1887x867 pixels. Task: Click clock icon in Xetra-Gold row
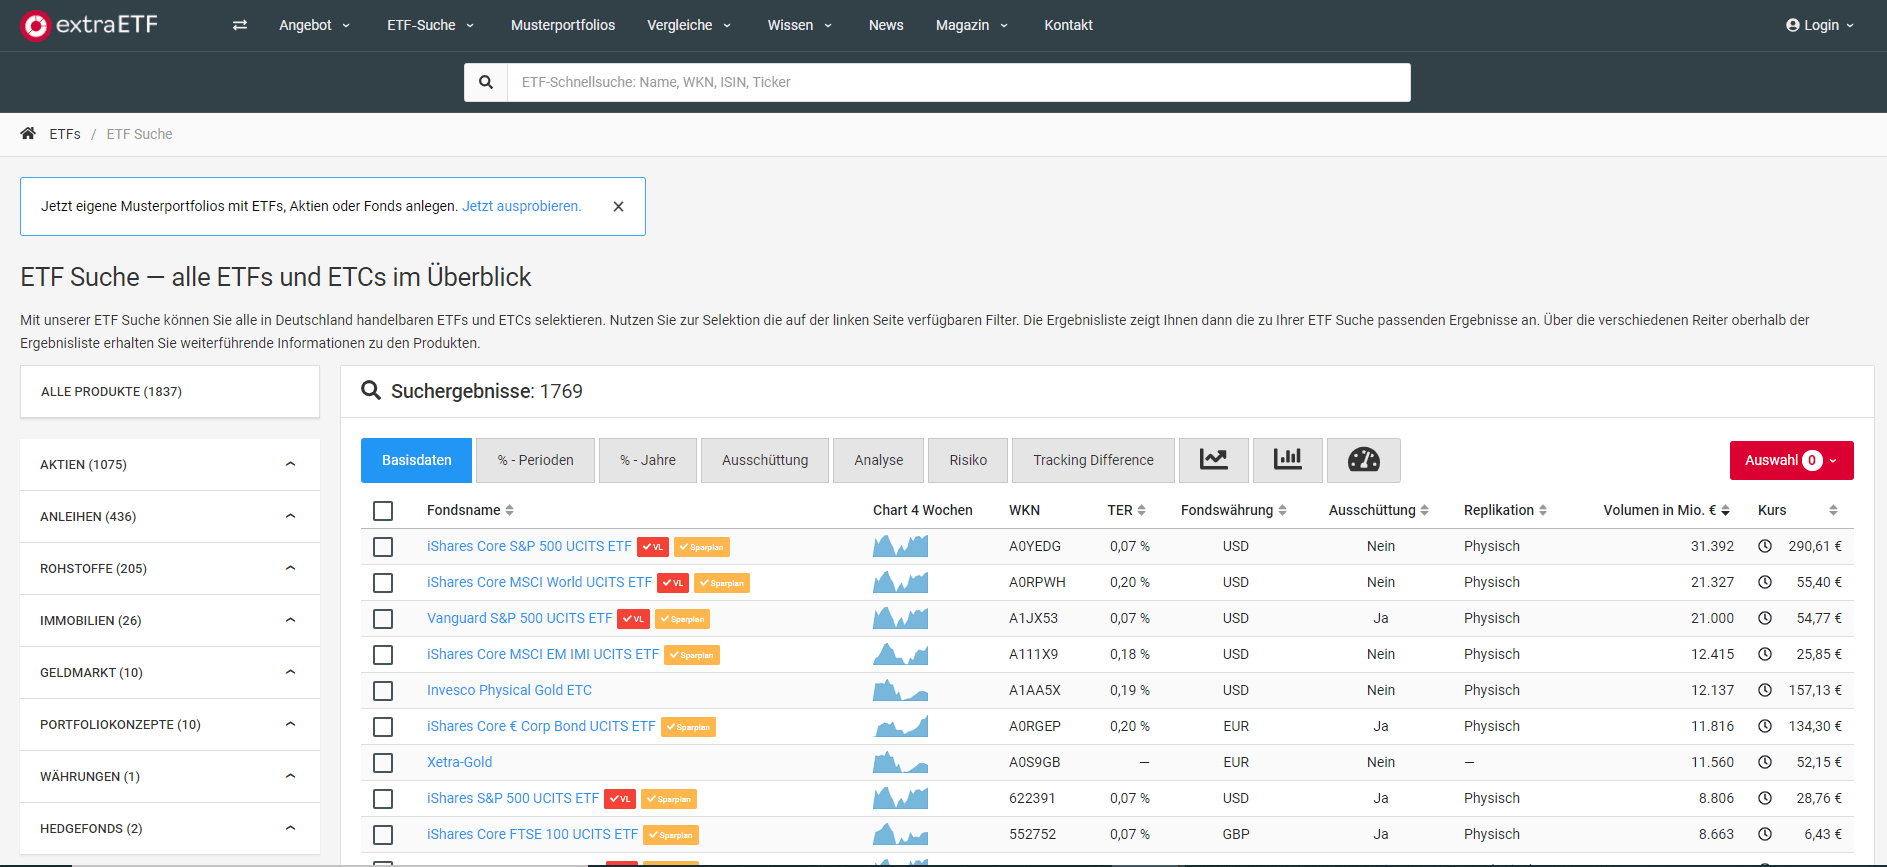[1765, 762]
